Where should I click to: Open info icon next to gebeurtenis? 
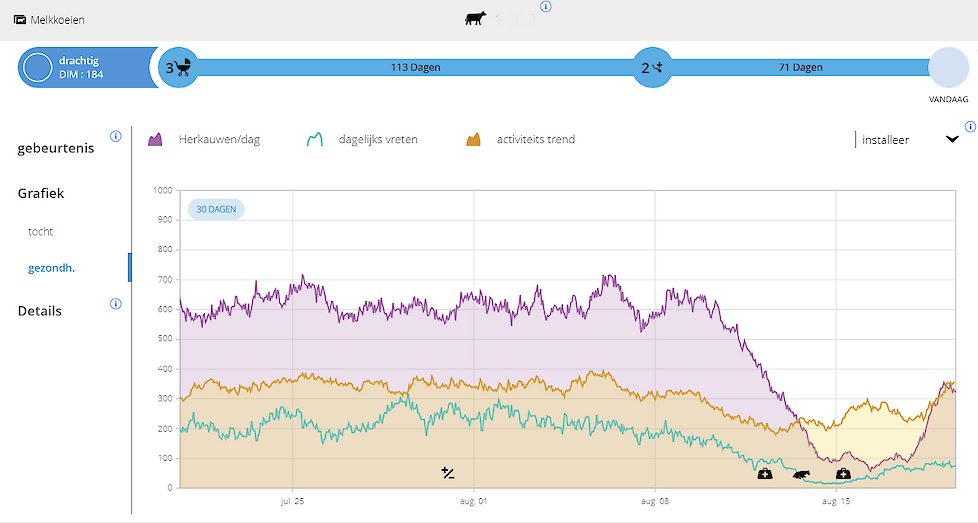(x=115, y=136)
